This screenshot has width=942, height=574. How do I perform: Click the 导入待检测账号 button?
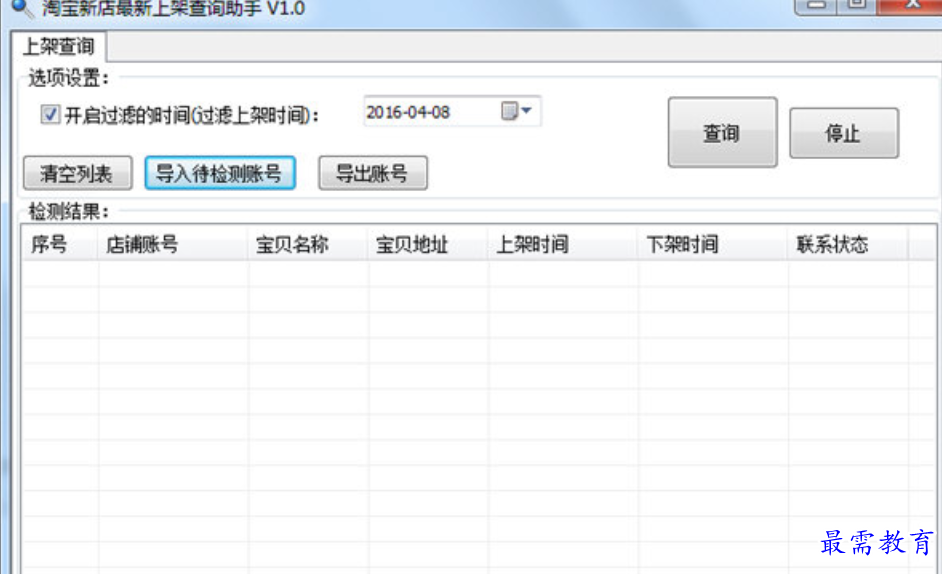click(220, 173)
